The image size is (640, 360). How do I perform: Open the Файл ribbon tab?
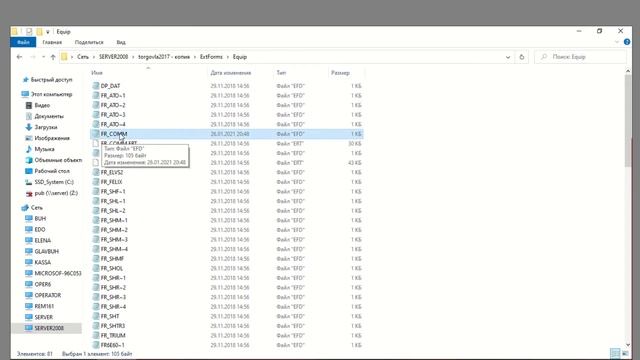click(x=23, y=42)
